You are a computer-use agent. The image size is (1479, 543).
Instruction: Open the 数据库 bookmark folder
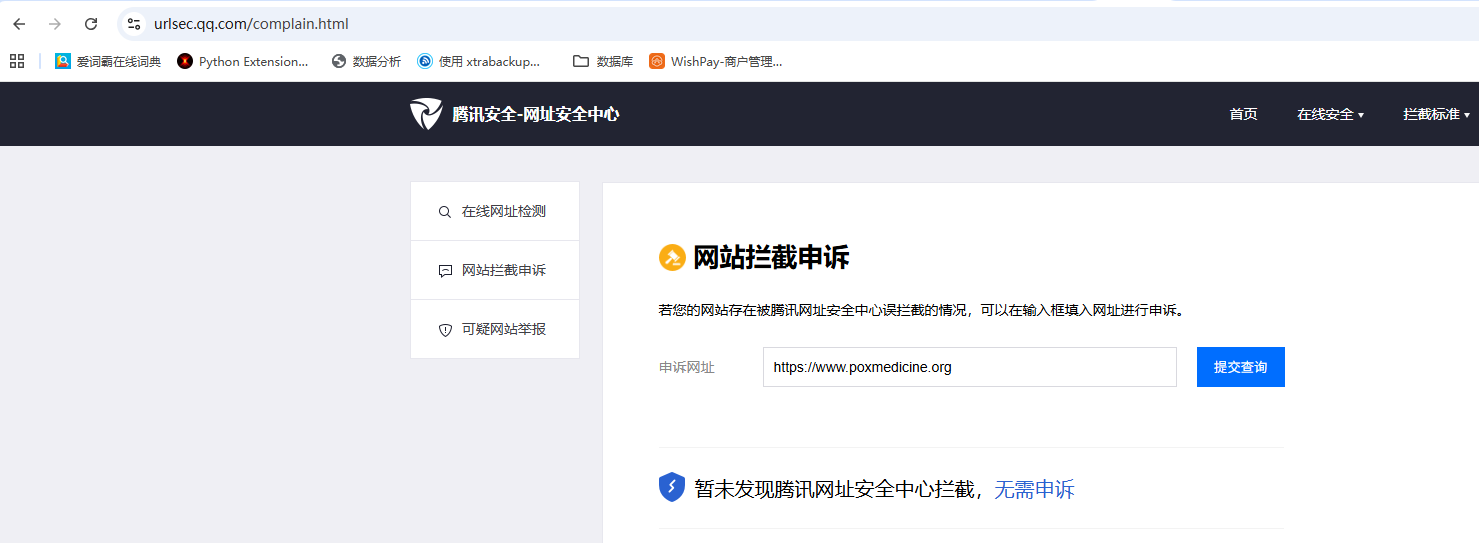point(603,61)
